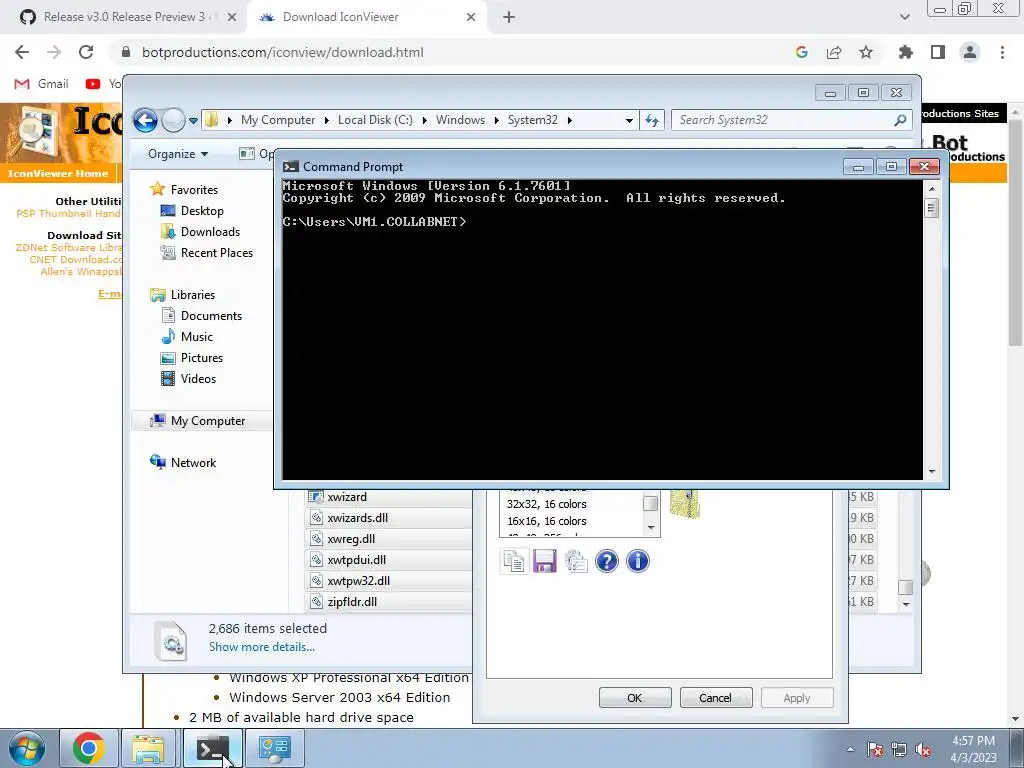Viewport: 1024px width, 768px height.
Task: Click the icon format list down arrow
Action: tap(651, 528)
